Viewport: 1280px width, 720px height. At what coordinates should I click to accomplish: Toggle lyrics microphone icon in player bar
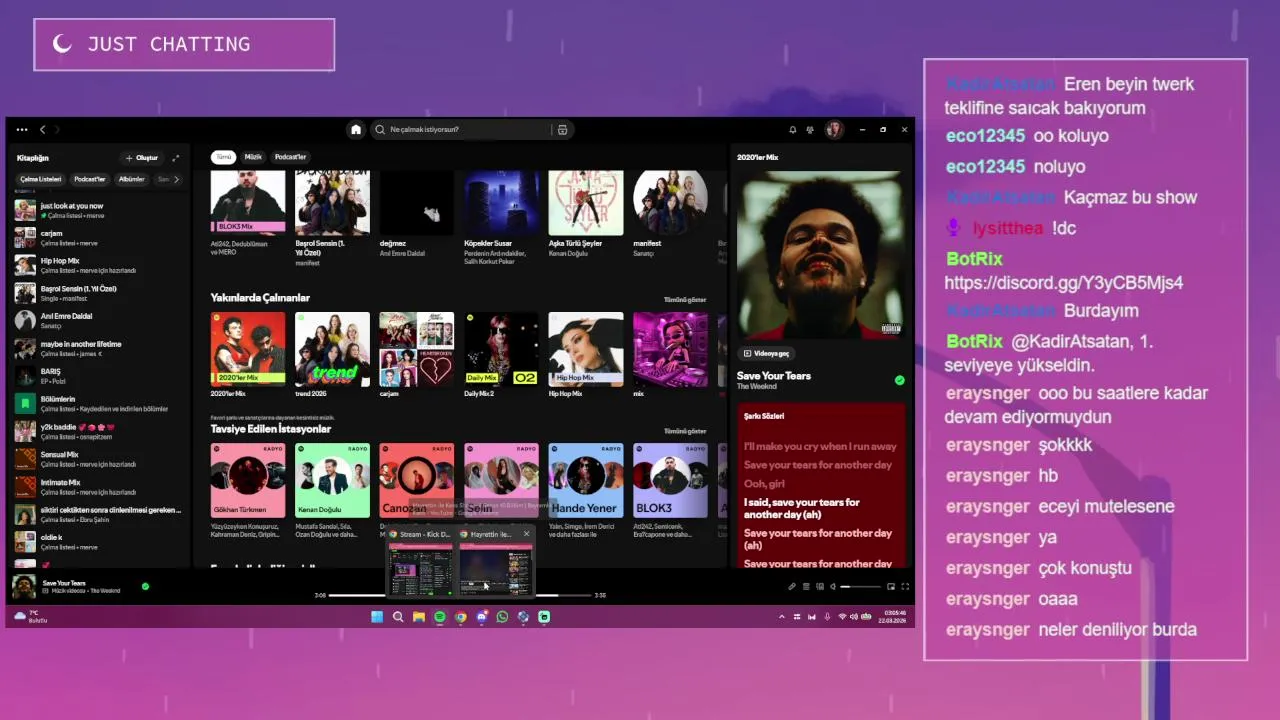click(x=791, y=587)
